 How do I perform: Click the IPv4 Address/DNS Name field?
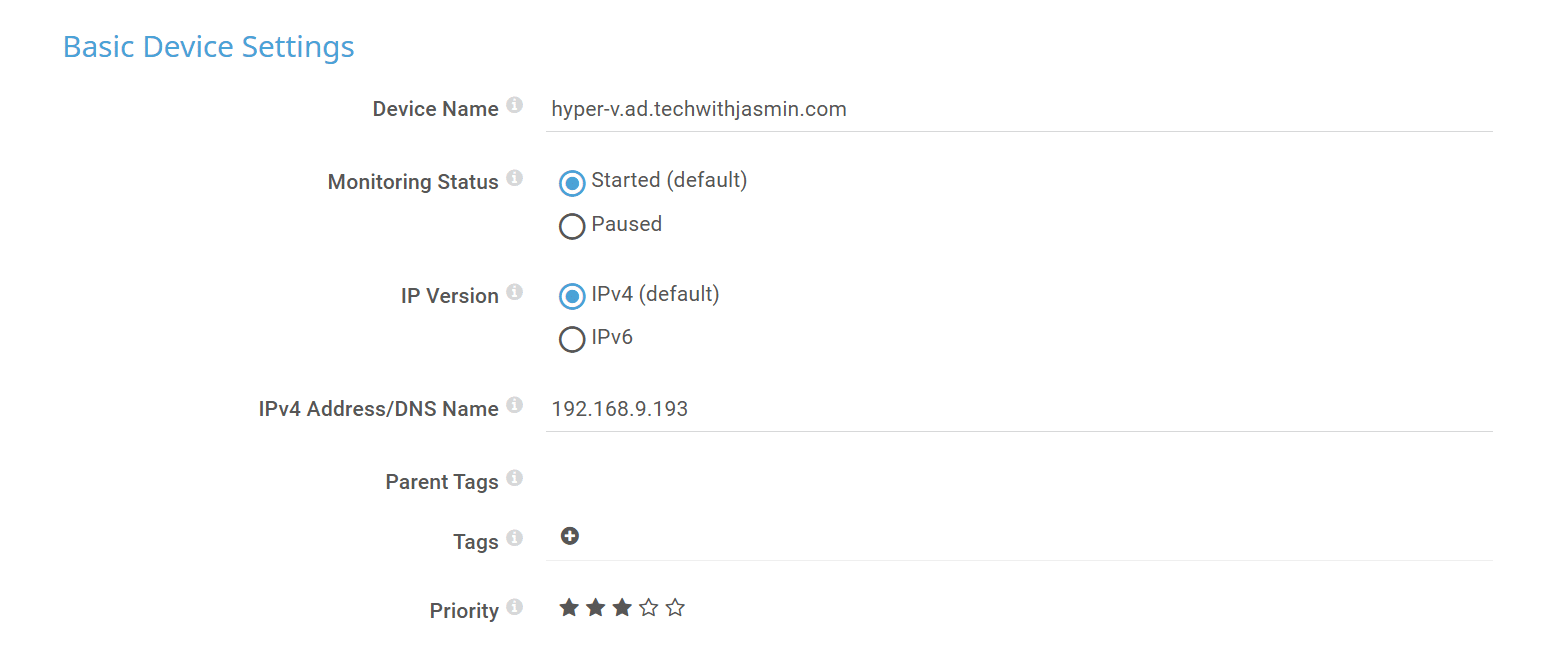pos(1018,409)
